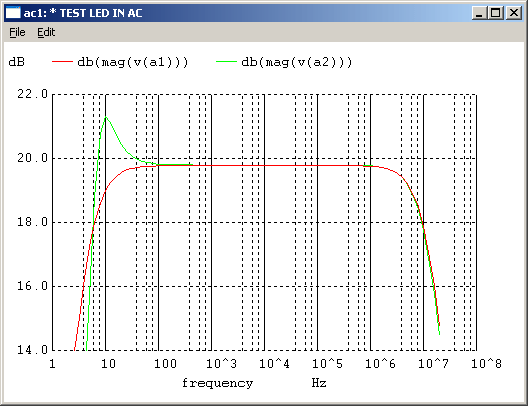This screenshot has width=528, height=406.
Task: Click the red db(mag(v(a1))) legend line
Action: click(x=62, y=62)
